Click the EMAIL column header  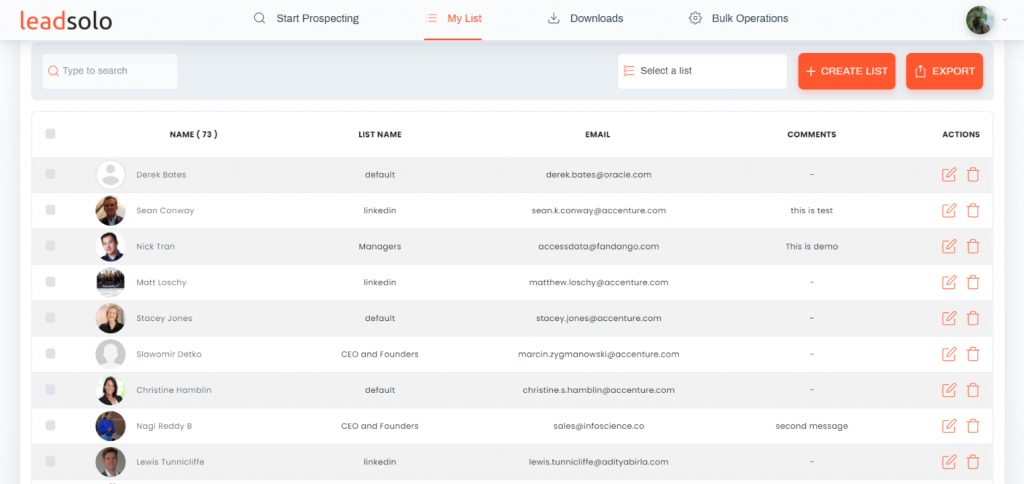(598, 135)
